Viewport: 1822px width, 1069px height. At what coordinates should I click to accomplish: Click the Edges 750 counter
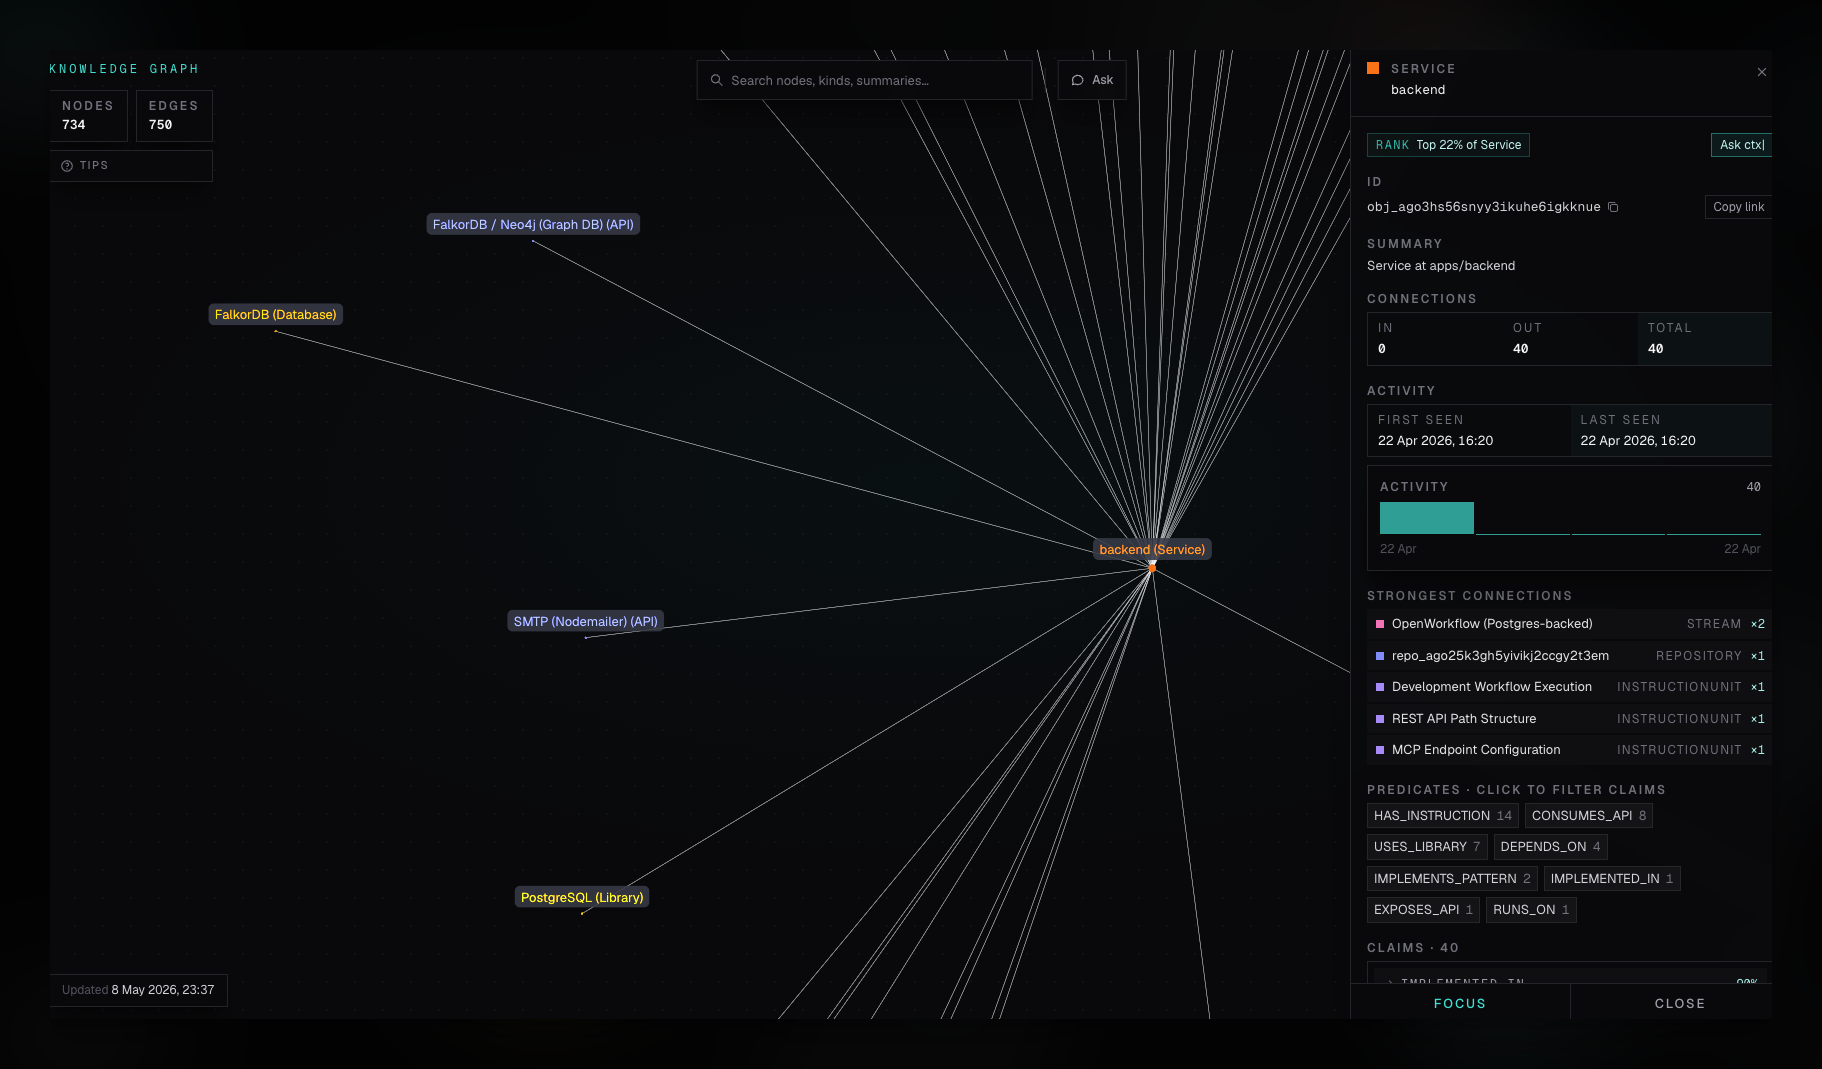click(174, 116)
